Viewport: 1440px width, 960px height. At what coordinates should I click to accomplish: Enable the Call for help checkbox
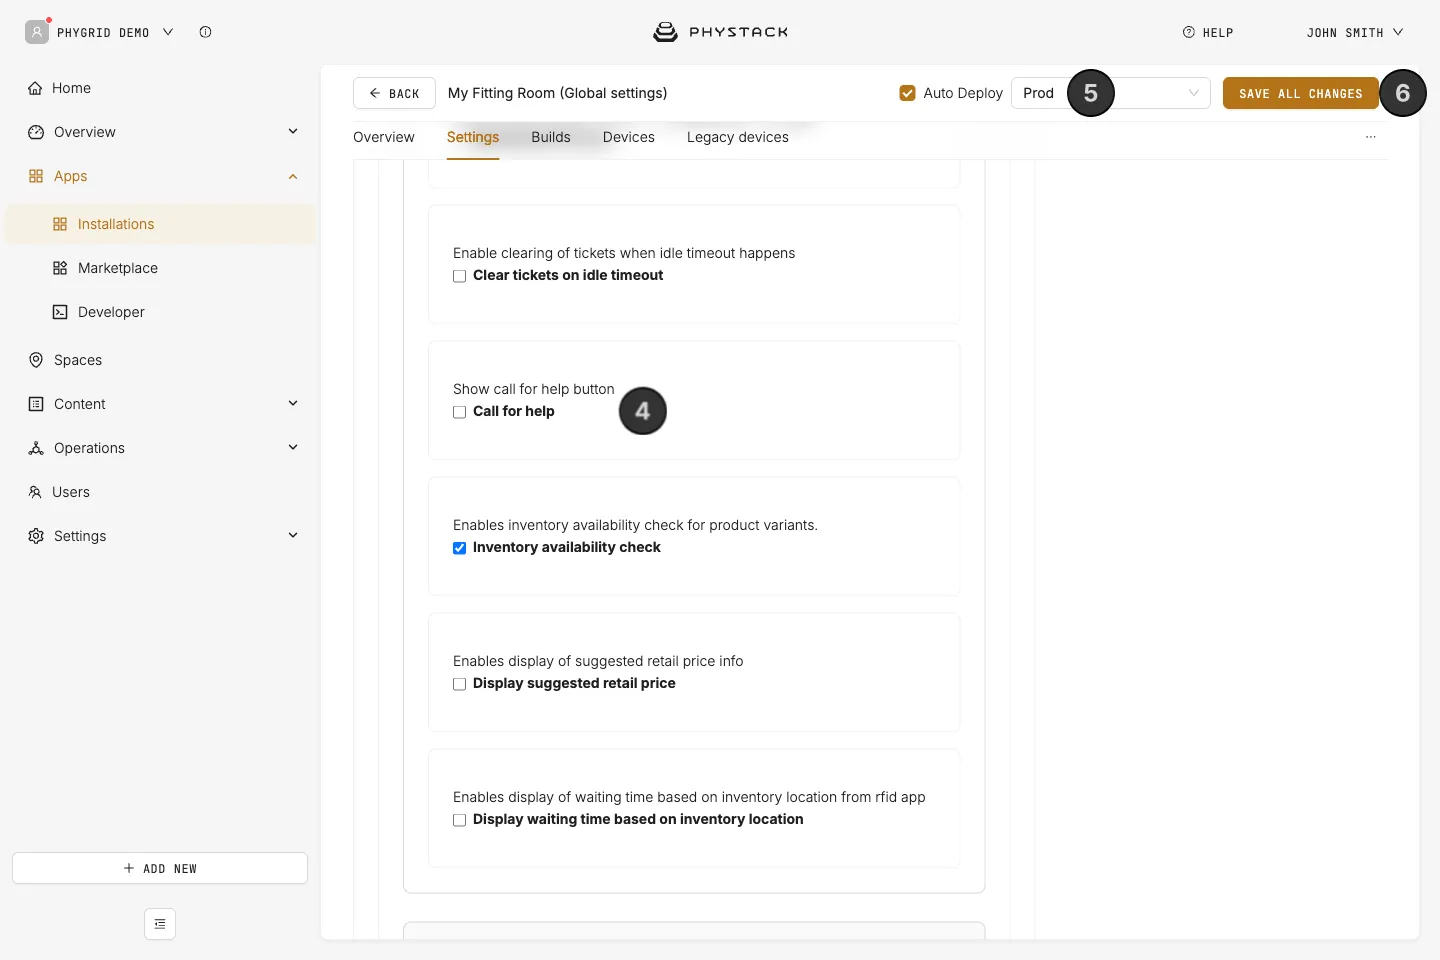tap(460, 412)
